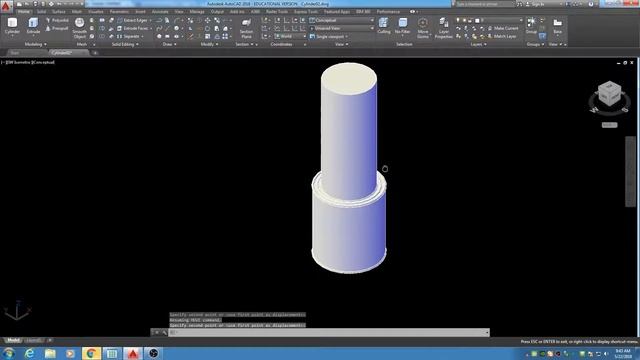Click the vertical navigation bar at right

click(x=630, y=171)
